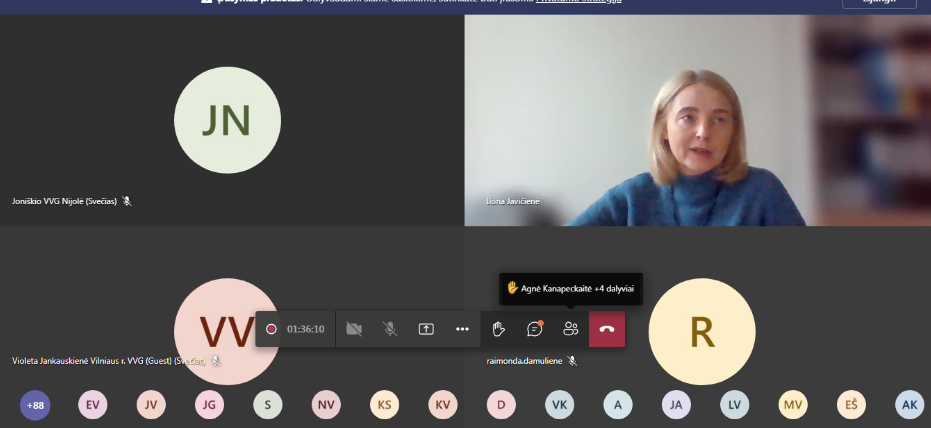Select the JV avatar in participant strip
Image resolution: width=931 pixels, height=428 pixels.
coord(151,405)
